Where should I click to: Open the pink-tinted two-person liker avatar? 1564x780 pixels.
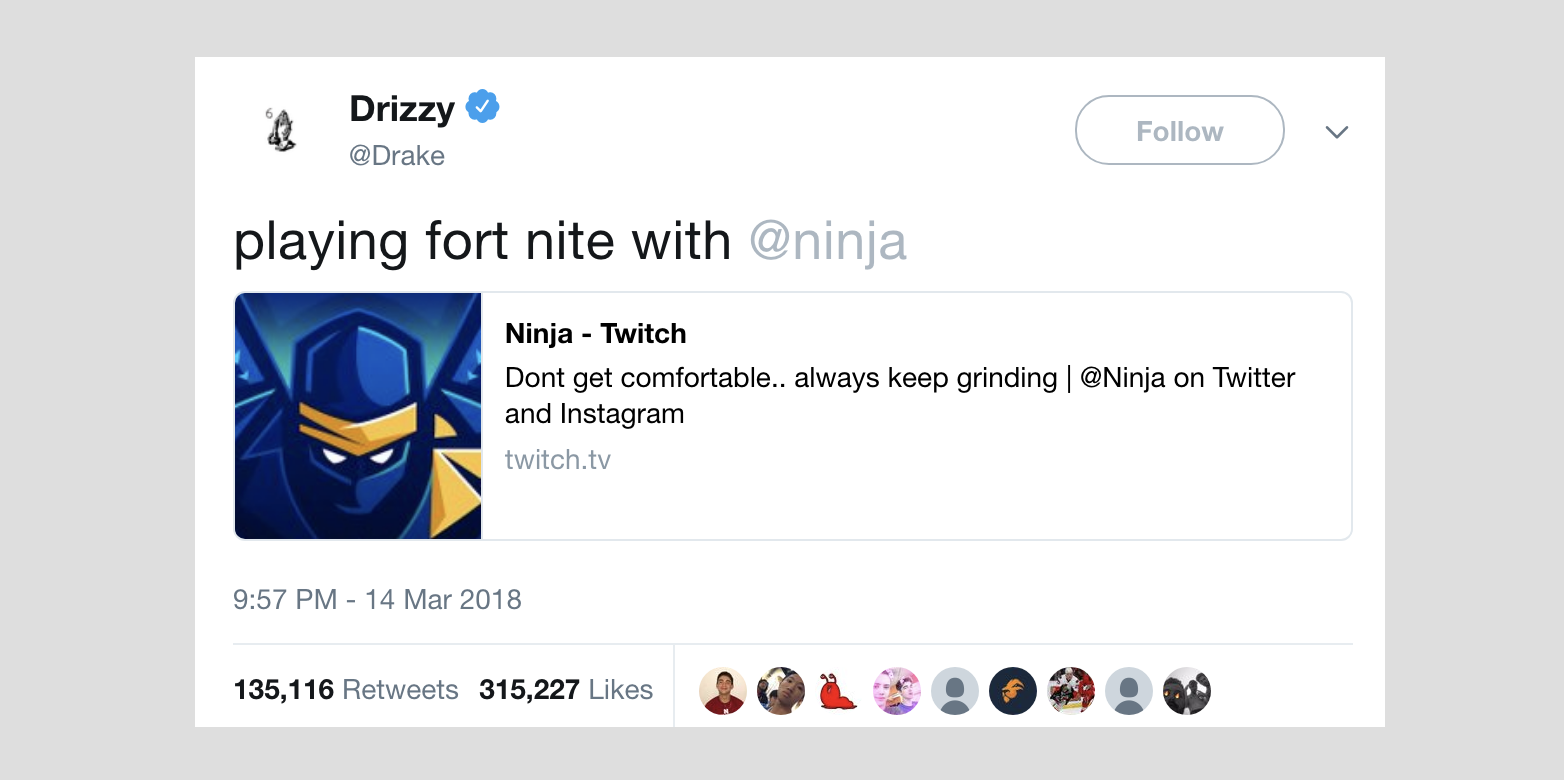(x=896, y=690)
